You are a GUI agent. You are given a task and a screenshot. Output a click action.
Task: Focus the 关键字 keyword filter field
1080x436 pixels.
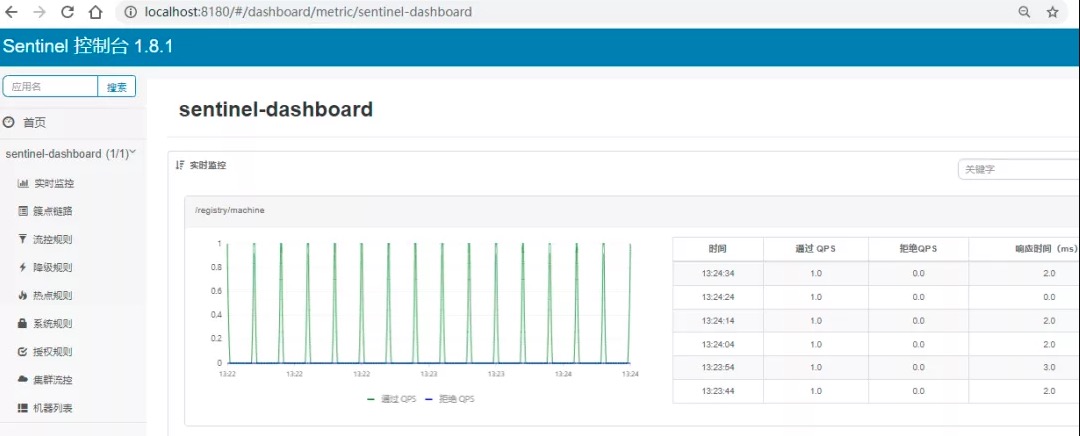tap(1019, 169)
